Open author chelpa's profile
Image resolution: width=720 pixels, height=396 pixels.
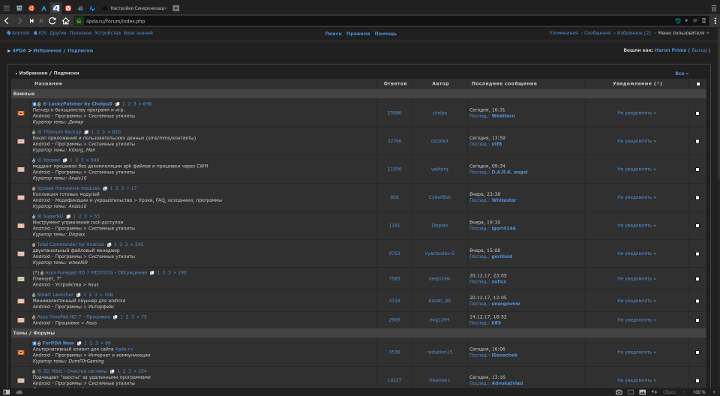[439, 113]
